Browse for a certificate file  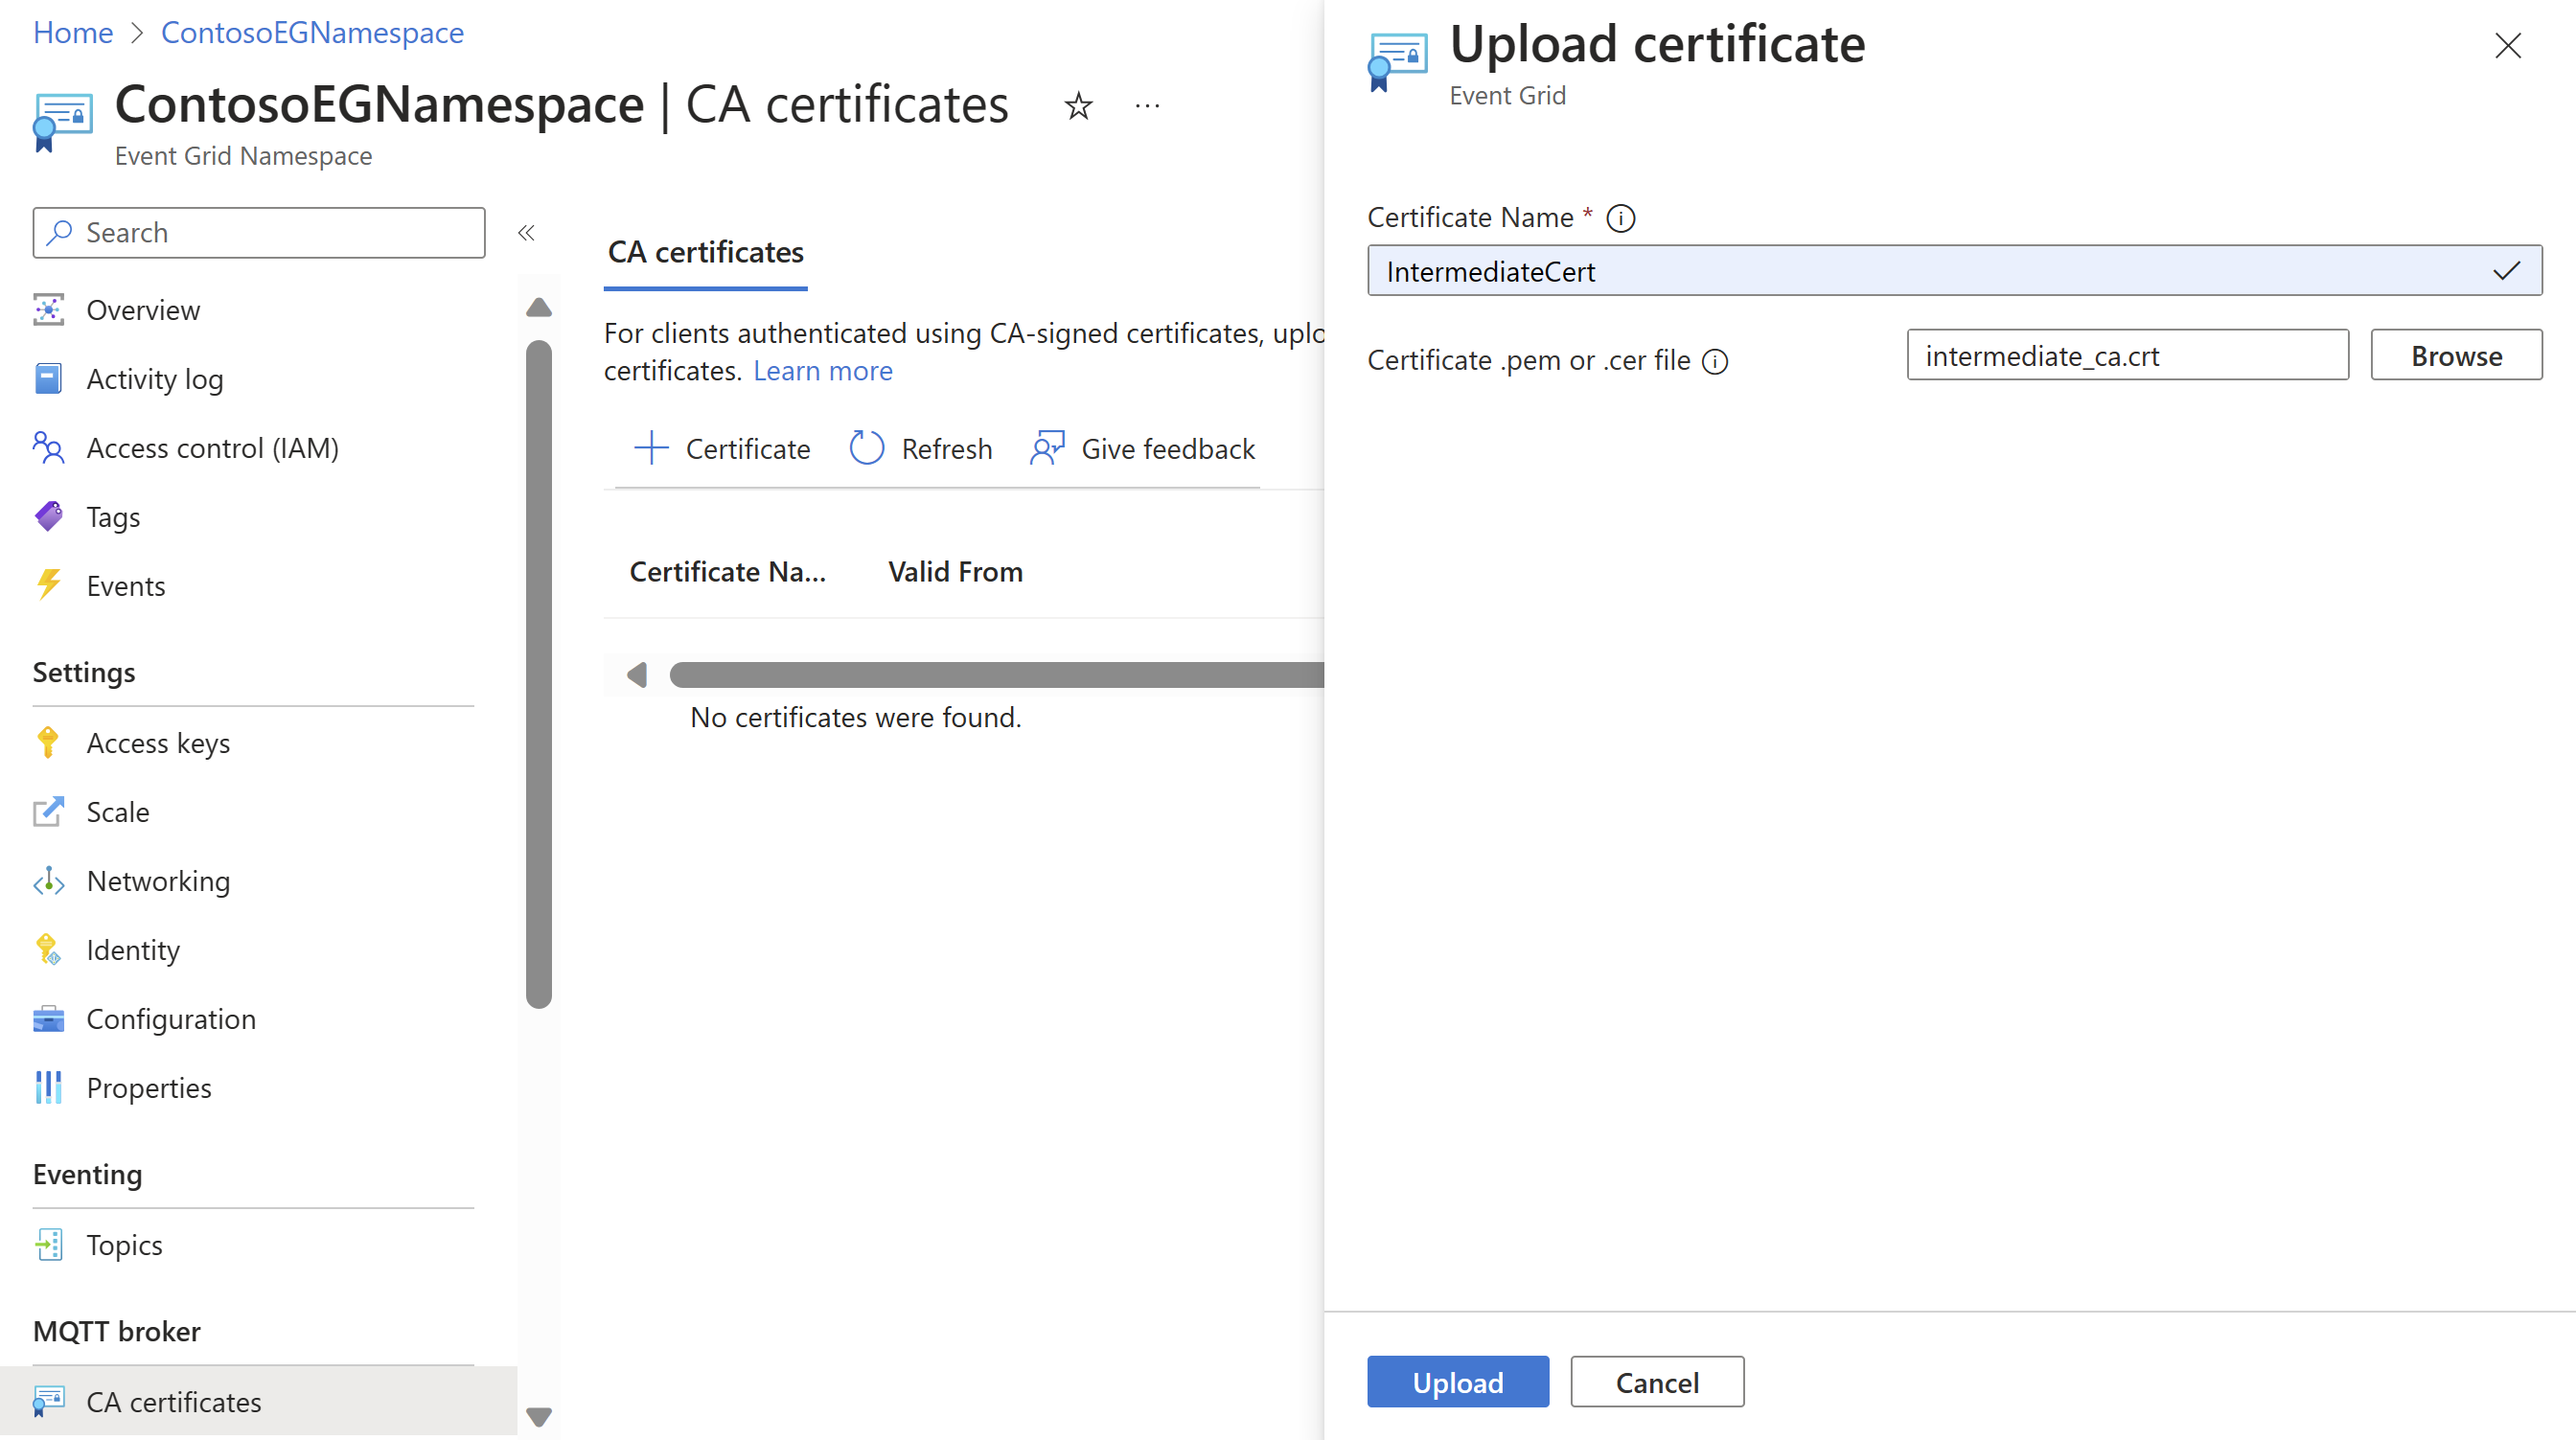[2455, 356]
